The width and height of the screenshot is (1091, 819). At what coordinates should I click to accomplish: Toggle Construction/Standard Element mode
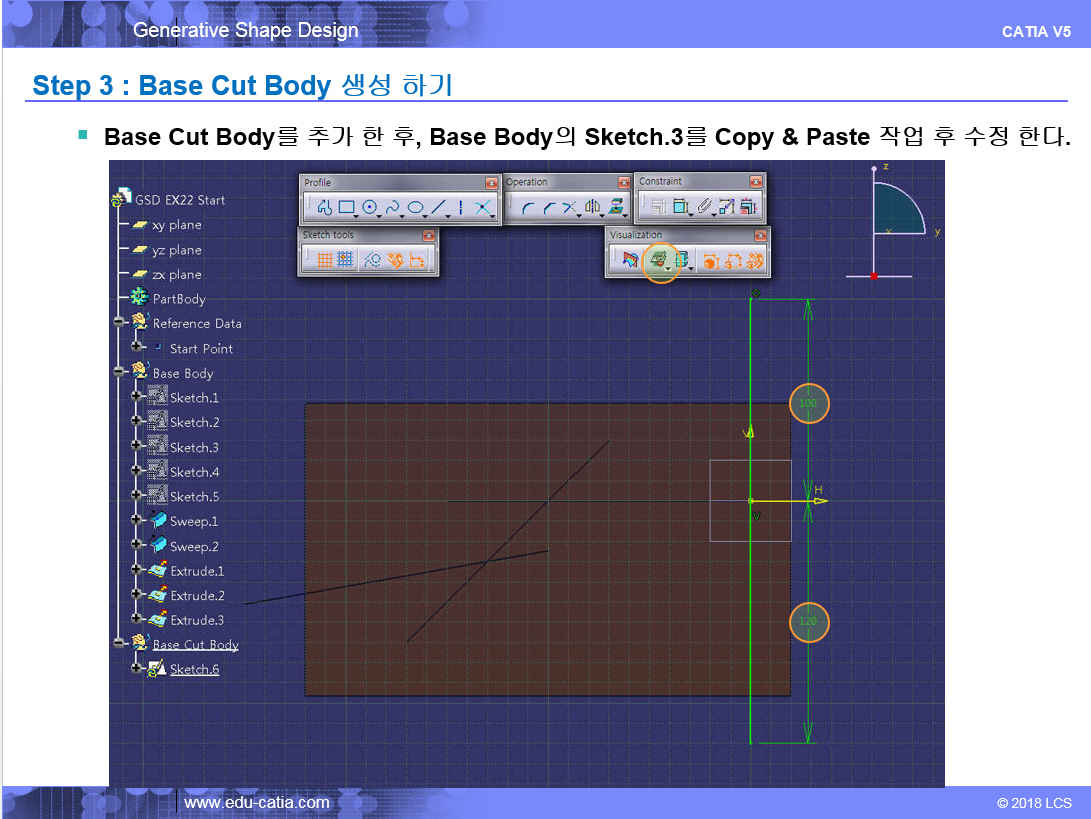pos(372,260)
